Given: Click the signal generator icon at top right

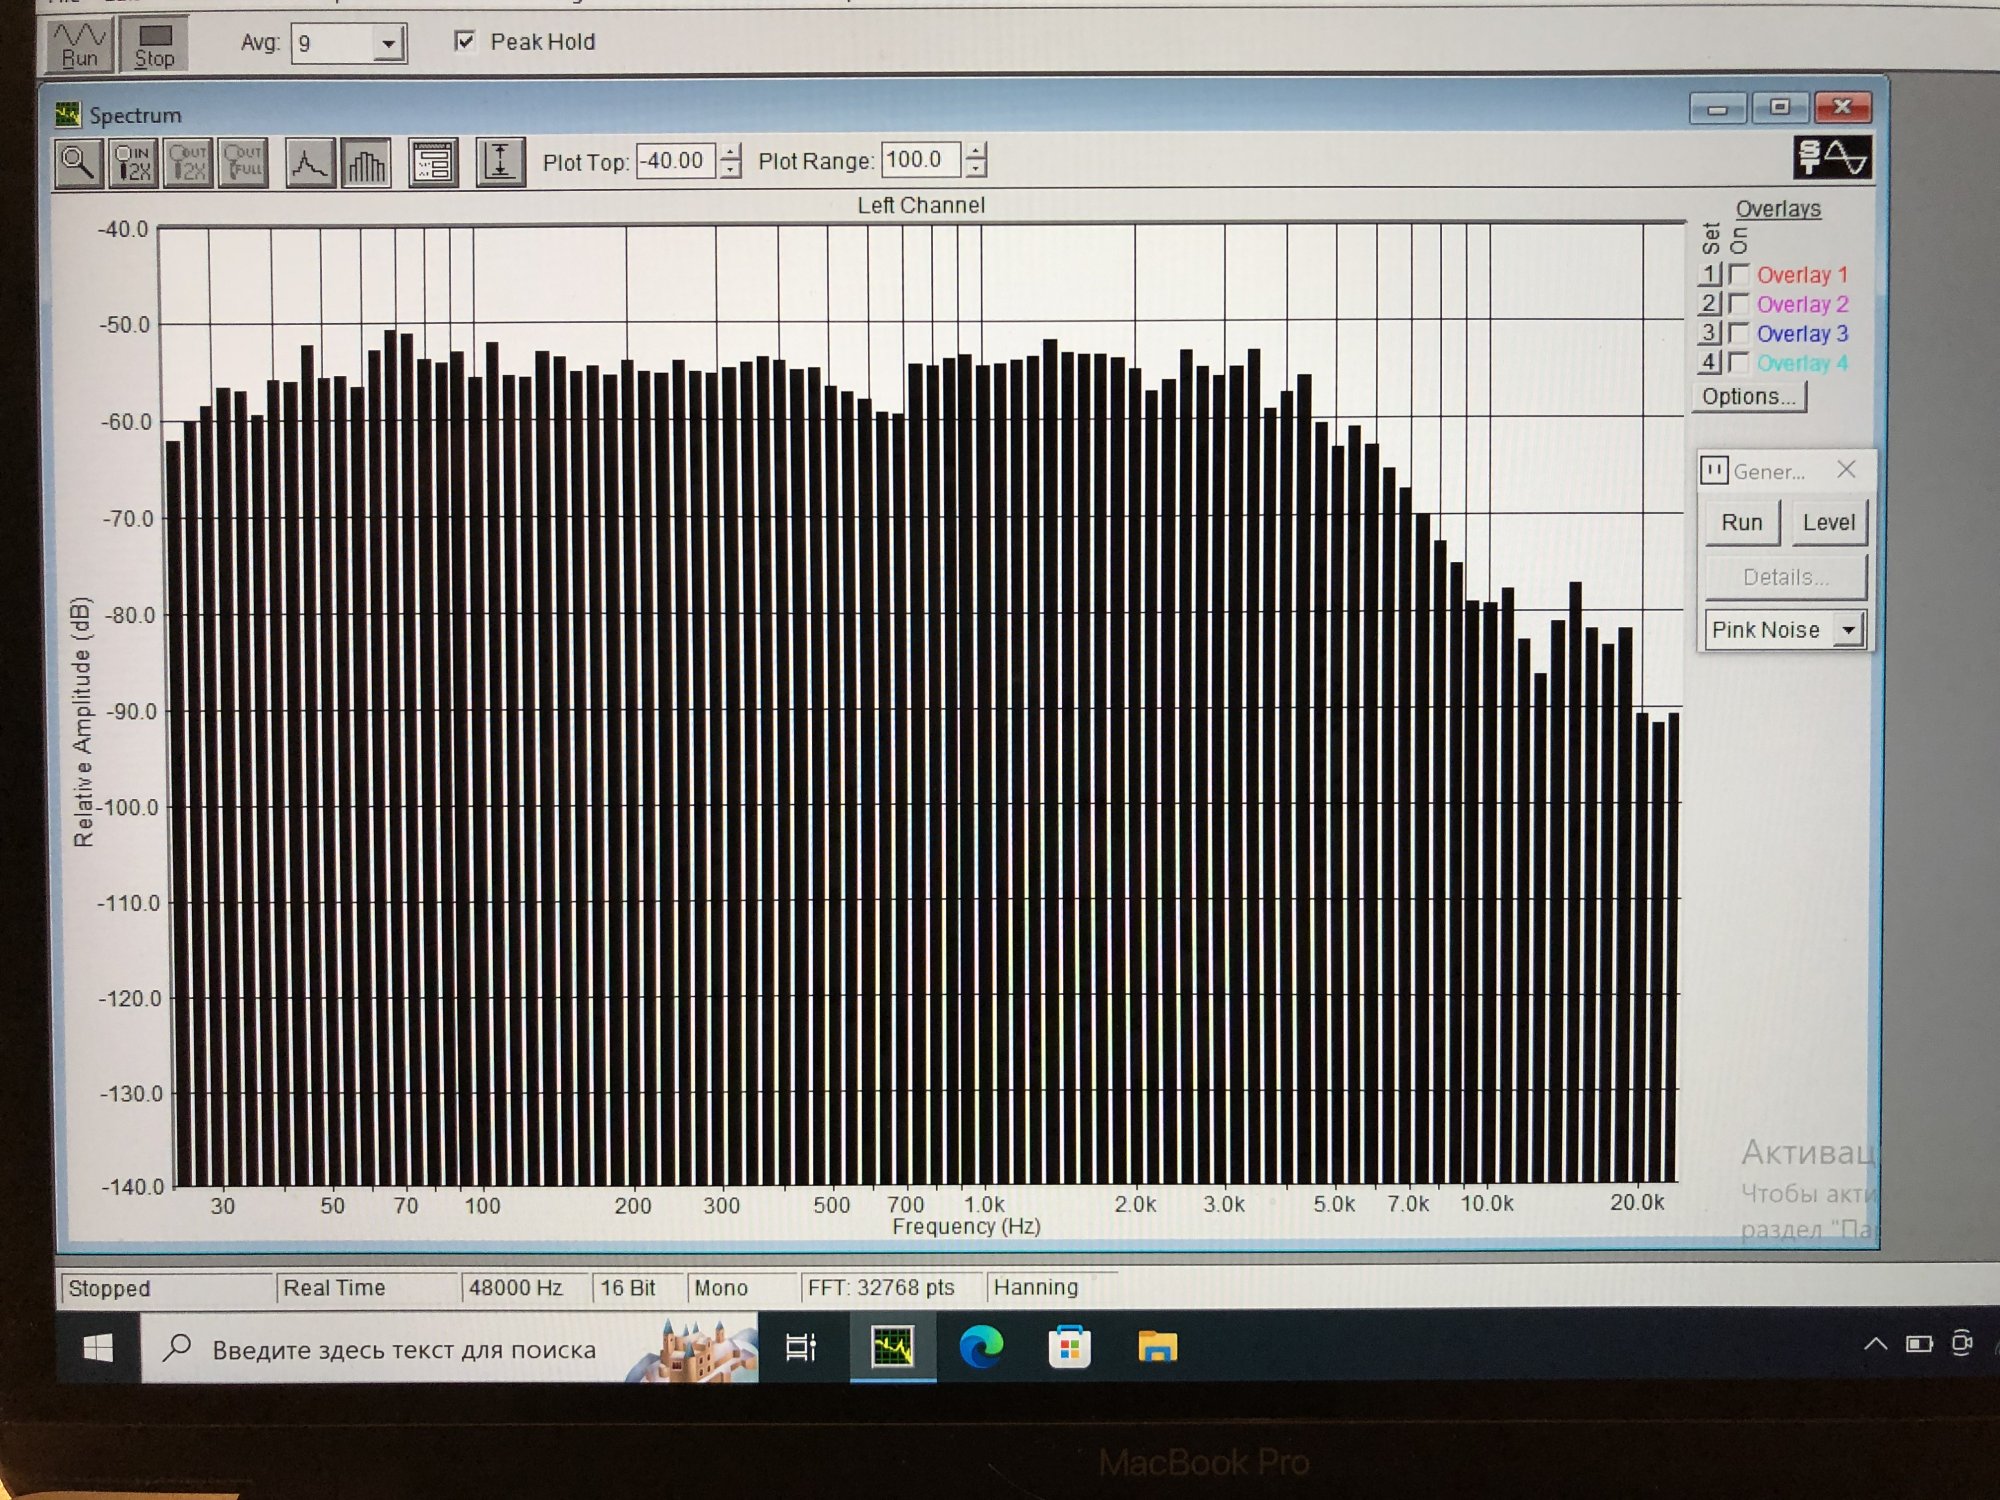Looking at the screenshot, I should 1831,158.
